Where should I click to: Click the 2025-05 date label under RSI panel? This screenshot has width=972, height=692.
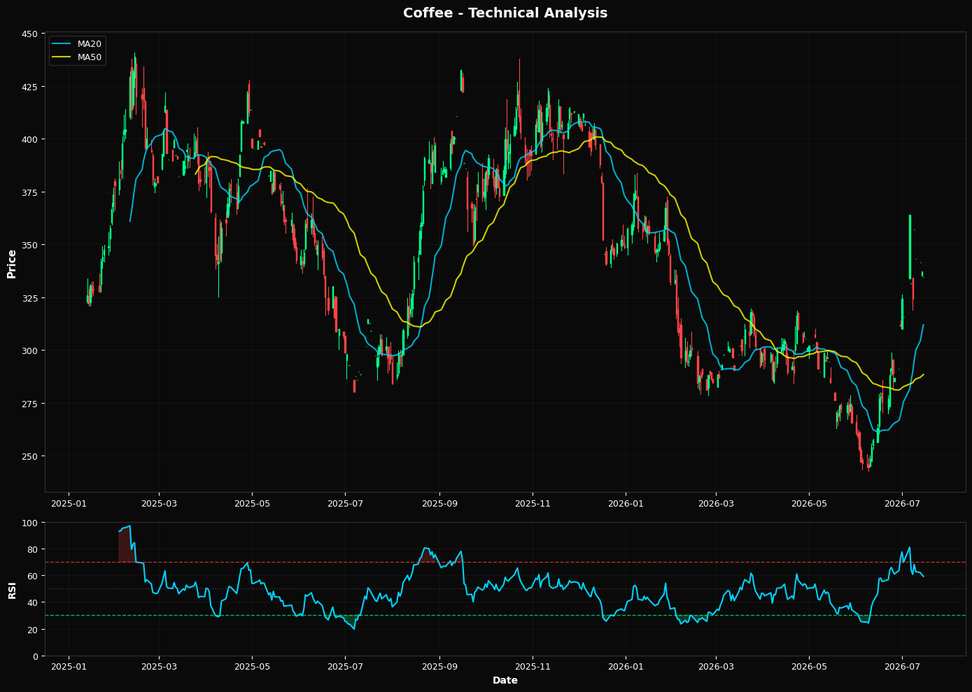(252, 668)
